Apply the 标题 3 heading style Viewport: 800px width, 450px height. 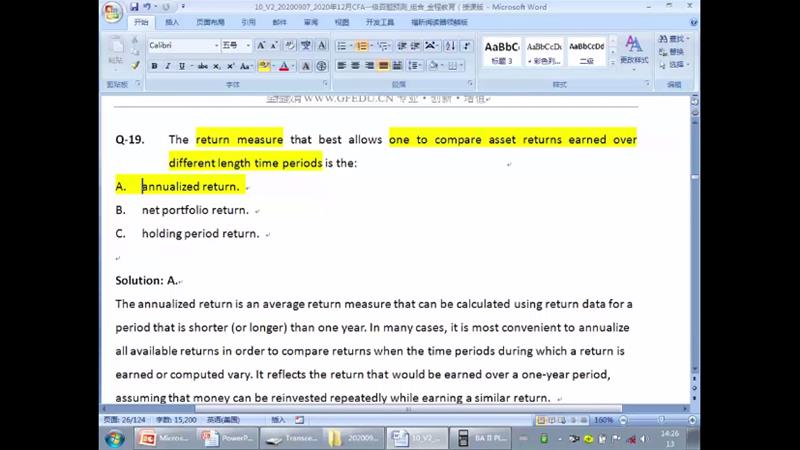point(502,52)
